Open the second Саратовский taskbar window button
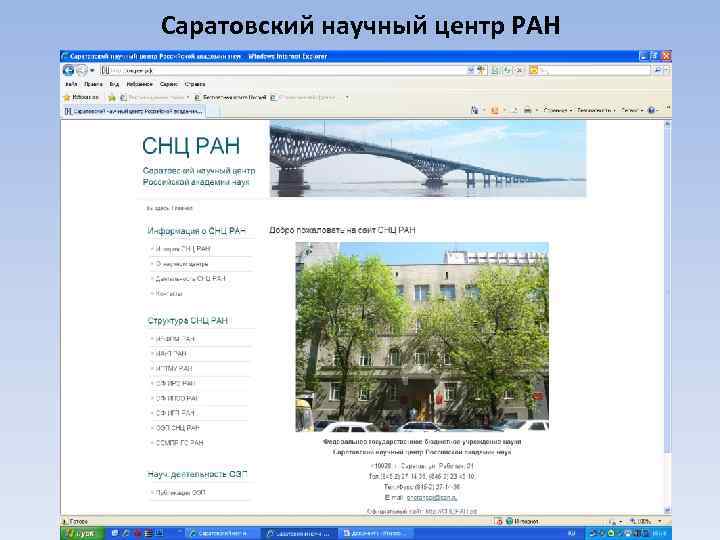This screenshot has width=720, height=540. coord(299,533)
